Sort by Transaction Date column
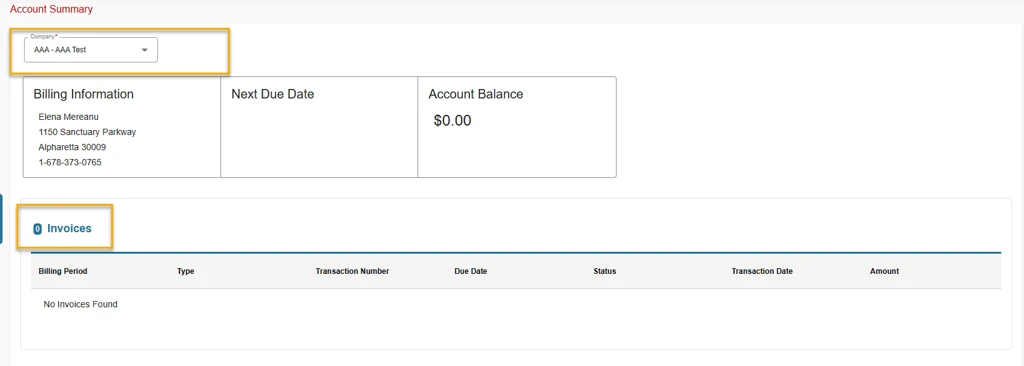This screenshot has height=366, width=1024. pyautogui.click(x=762, y=271)
